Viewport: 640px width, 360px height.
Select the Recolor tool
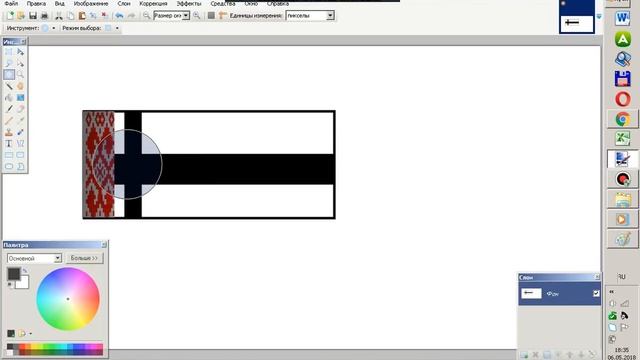[20, 132]
